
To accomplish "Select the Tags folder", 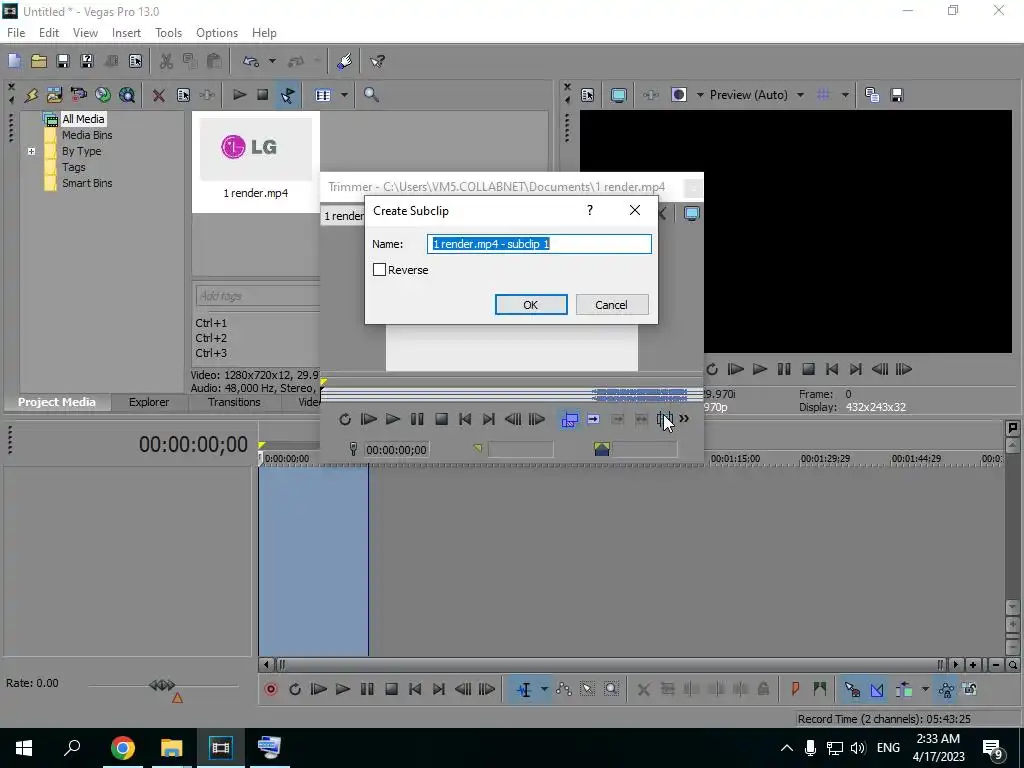I will click(x=74, y=167).
